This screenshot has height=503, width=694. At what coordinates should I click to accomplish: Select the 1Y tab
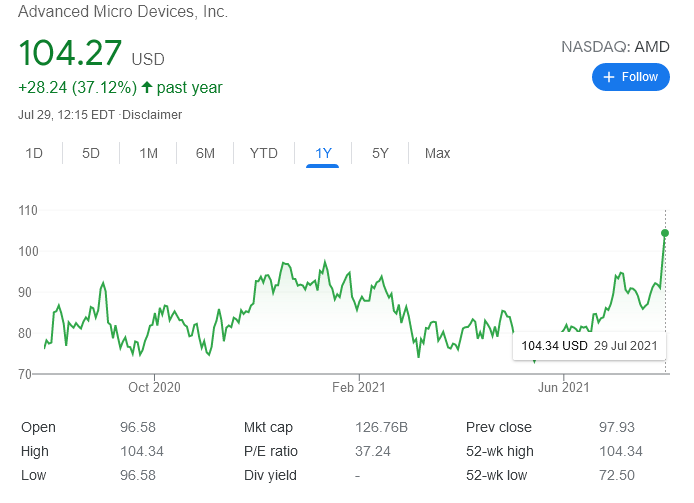click(x=323, y=153)
